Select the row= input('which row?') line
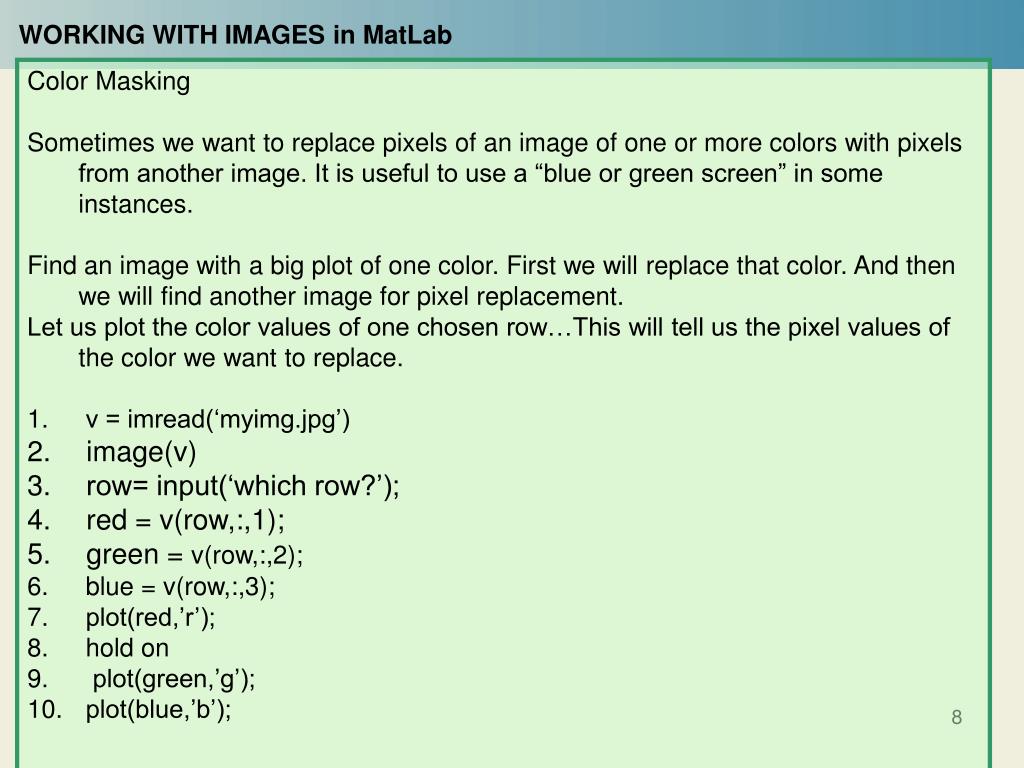 pos(242,486)
